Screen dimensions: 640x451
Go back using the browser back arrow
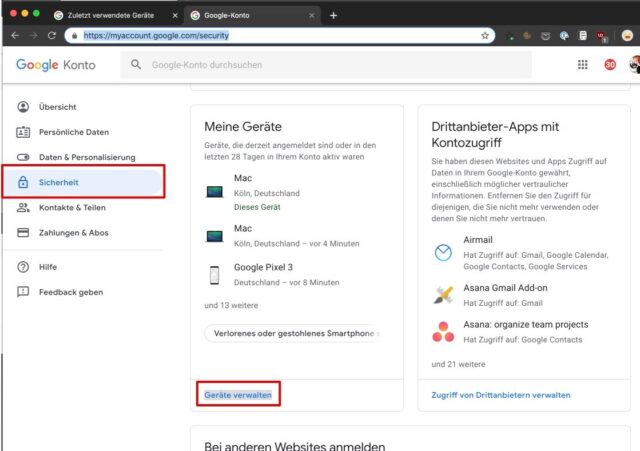pos(14,35)
